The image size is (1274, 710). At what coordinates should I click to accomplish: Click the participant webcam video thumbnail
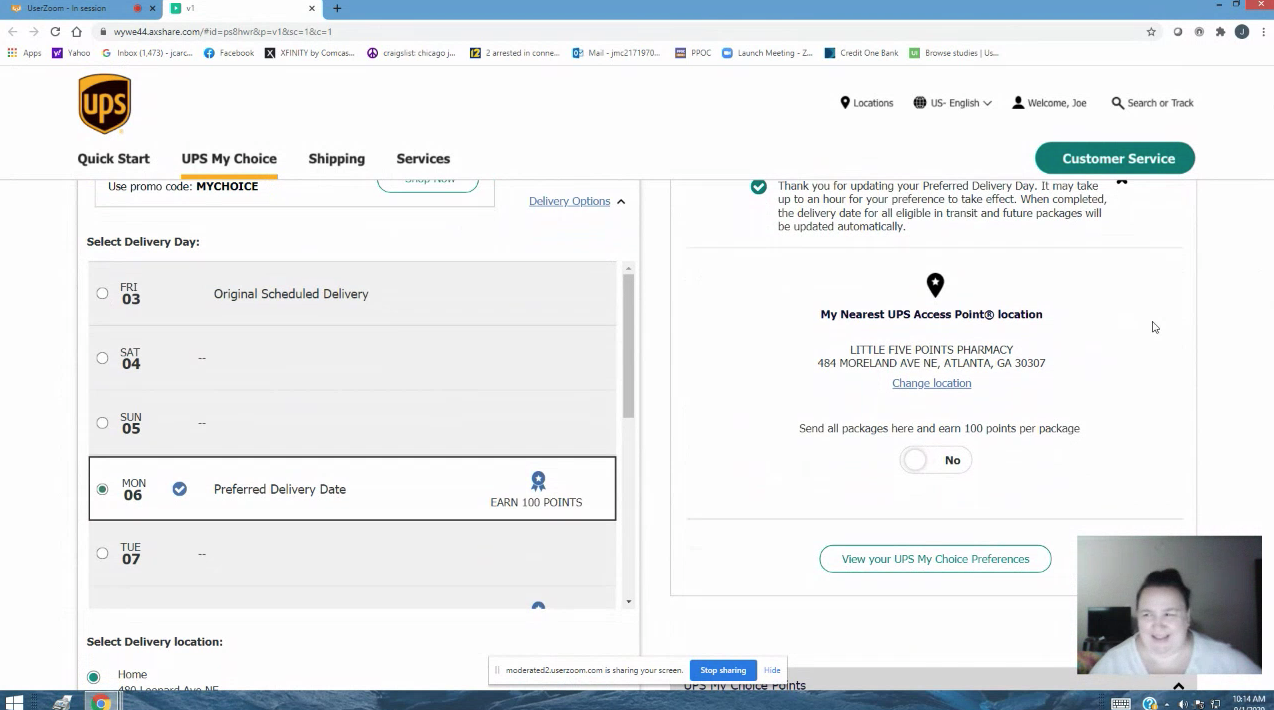(x=1169, y=605)
